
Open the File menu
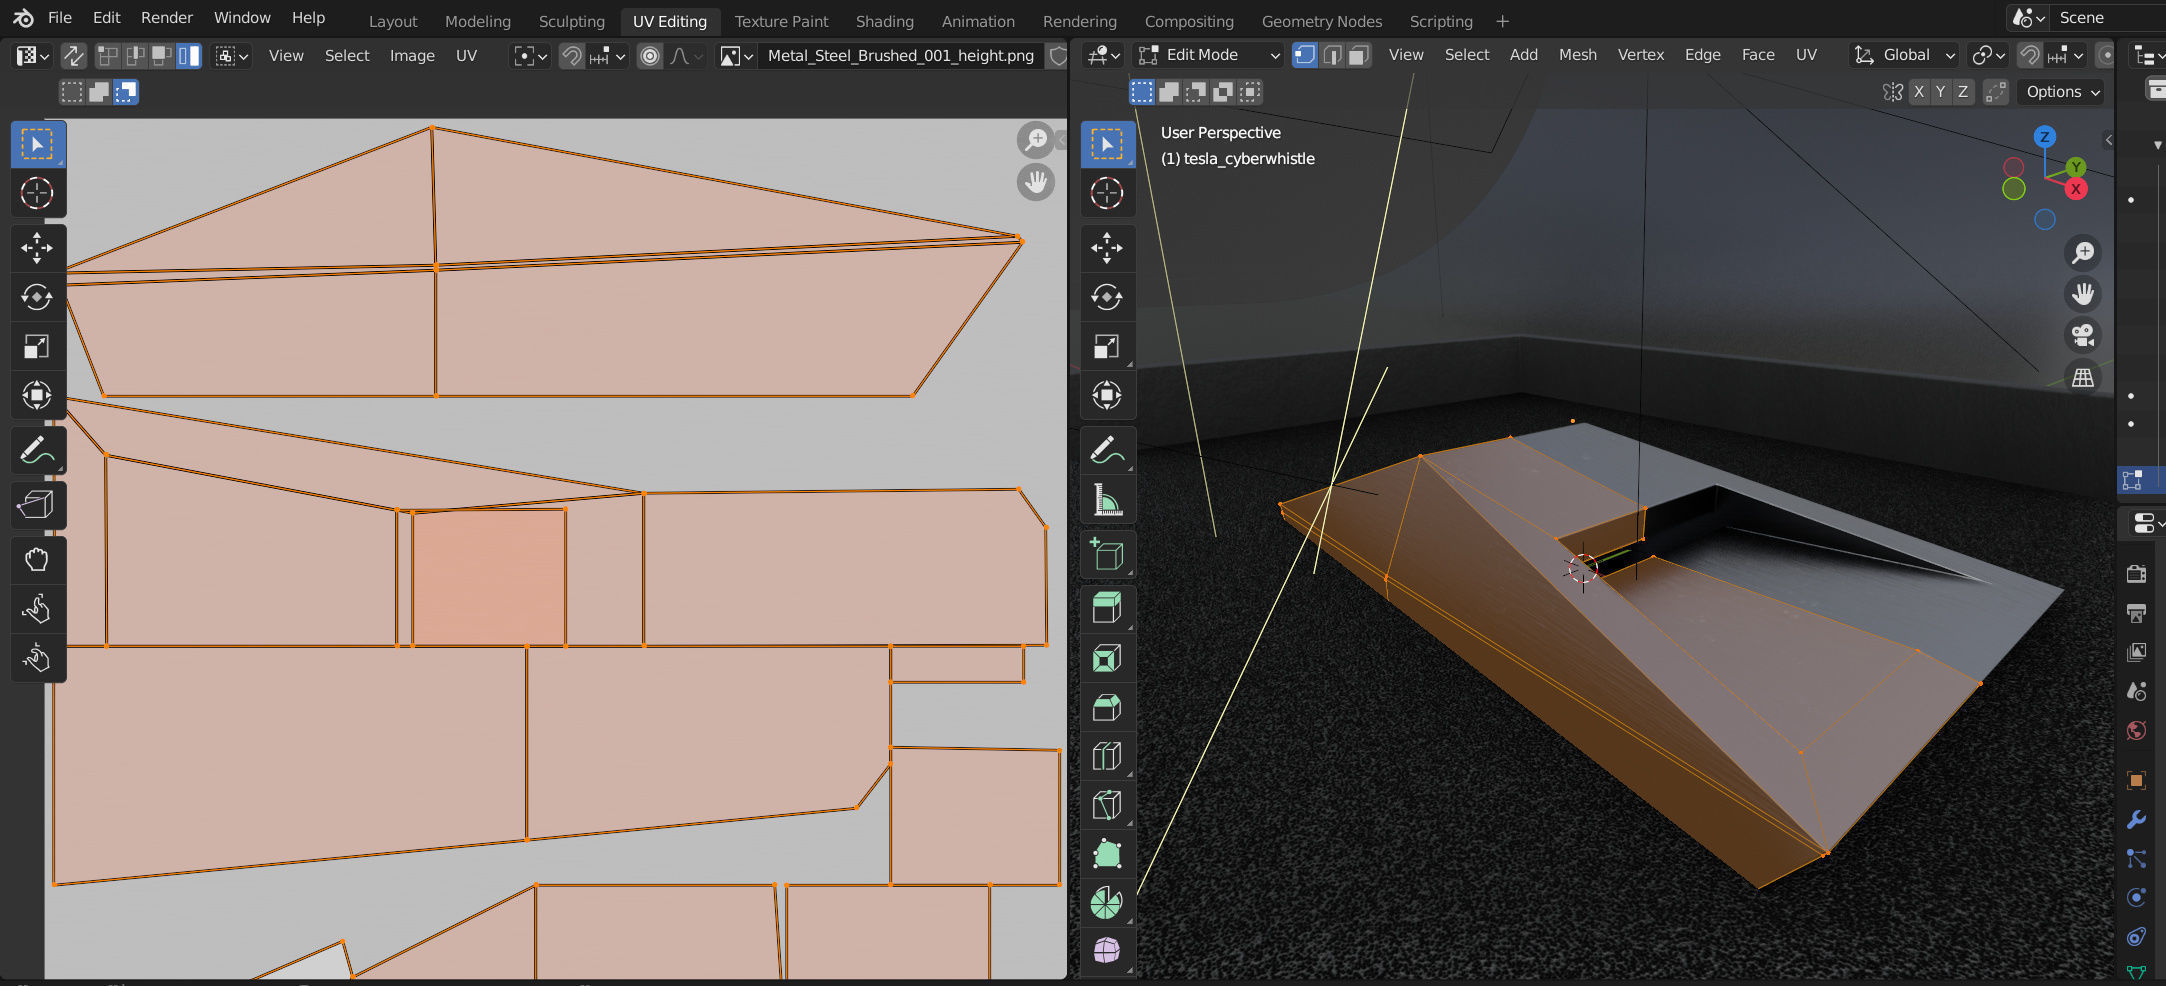tap(60, 18)
